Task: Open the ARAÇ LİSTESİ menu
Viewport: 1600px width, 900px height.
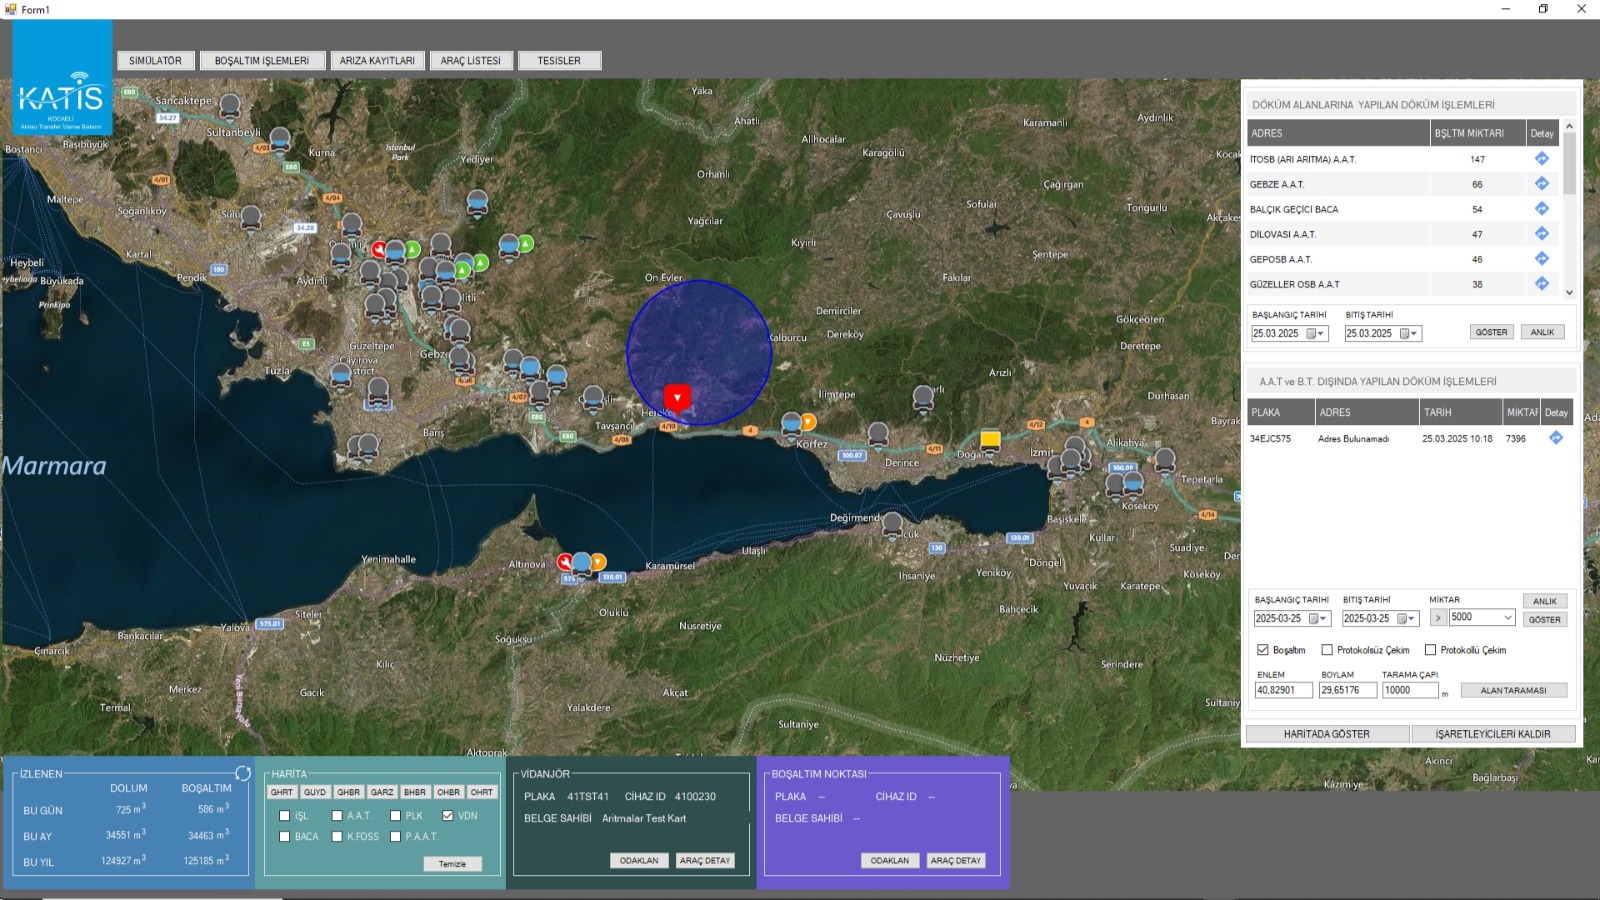Action: pyautogui.click(x=471, y=61)
